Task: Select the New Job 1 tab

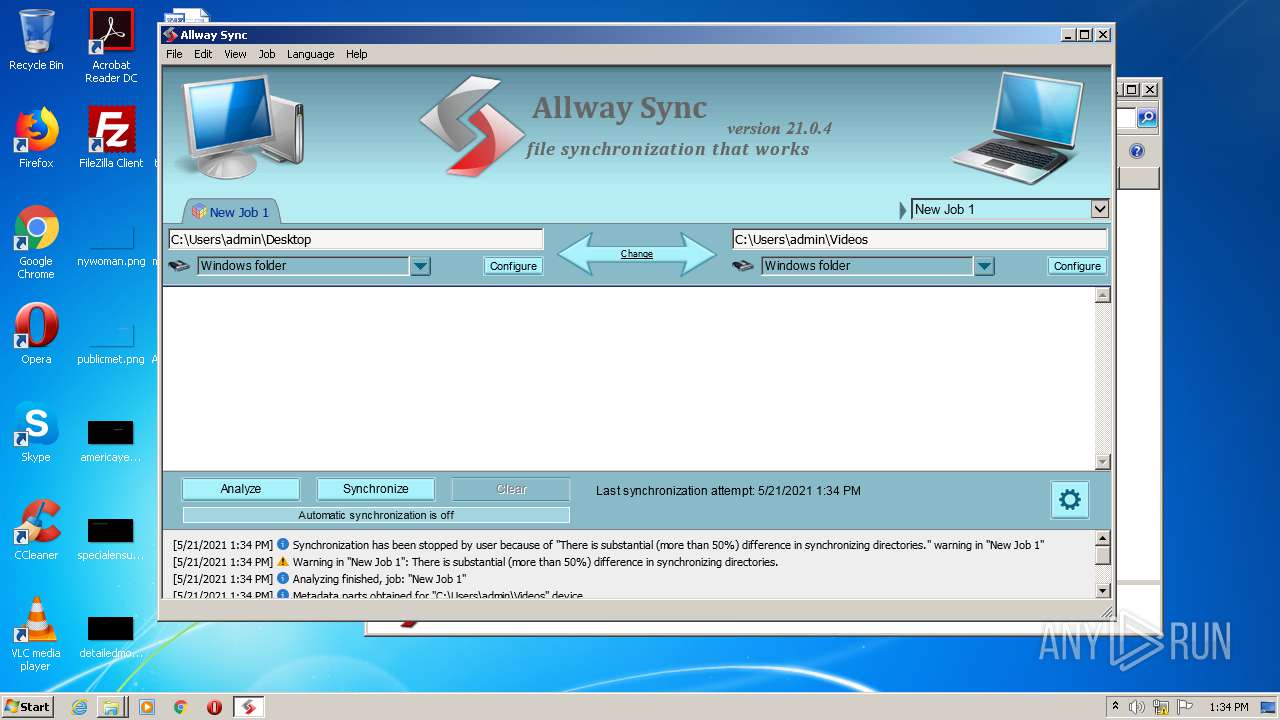Action: pos(231,212)
